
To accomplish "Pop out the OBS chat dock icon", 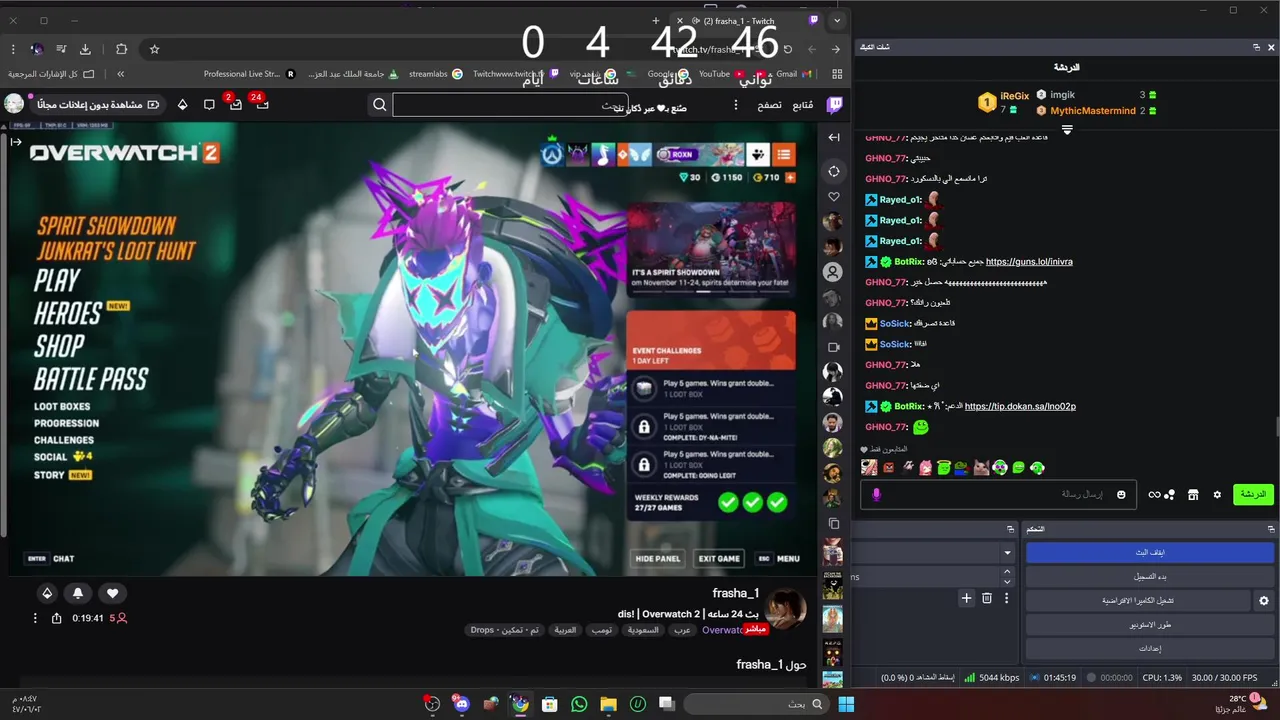I will (x=1256, y=47).
